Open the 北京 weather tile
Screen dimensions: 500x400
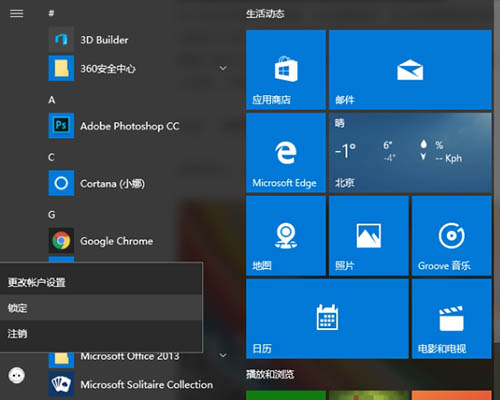(x=410, y=153)
